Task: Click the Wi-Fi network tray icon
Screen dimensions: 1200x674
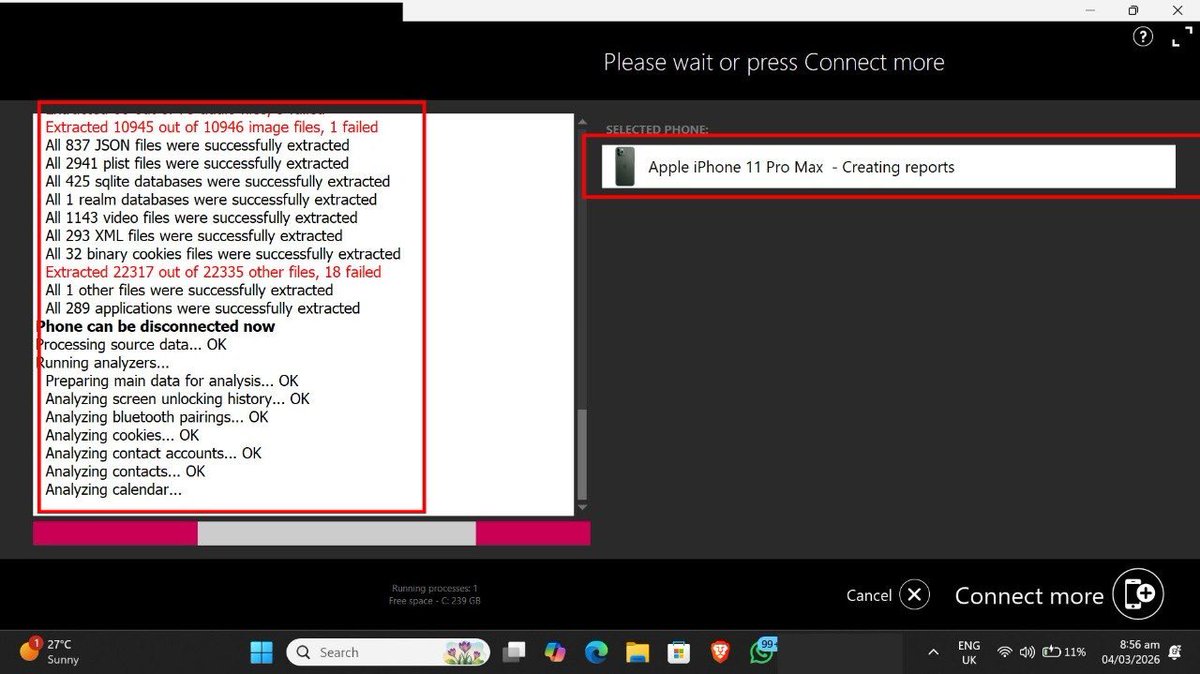Action: coord(1004,652)
